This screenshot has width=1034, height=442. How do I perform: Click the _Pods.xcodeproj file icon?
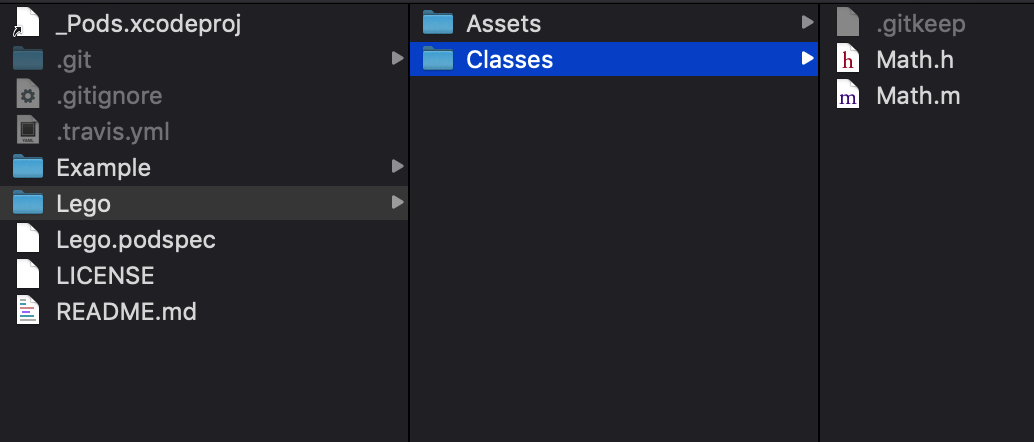27,22
